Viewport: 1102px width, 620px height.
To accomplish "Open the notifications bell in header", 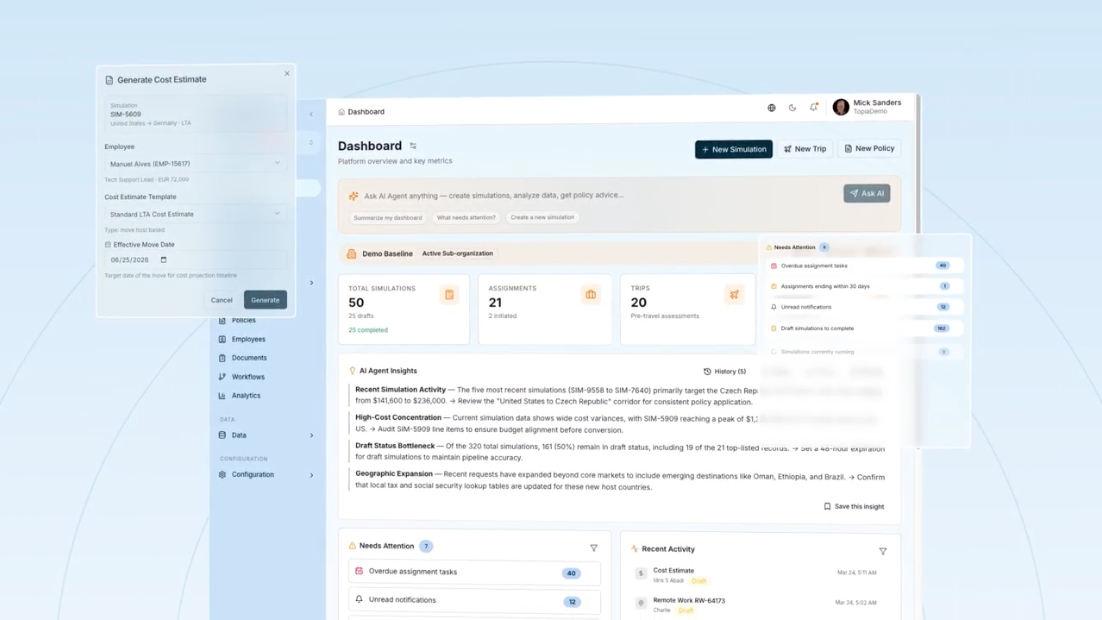I will coord(813,108).
